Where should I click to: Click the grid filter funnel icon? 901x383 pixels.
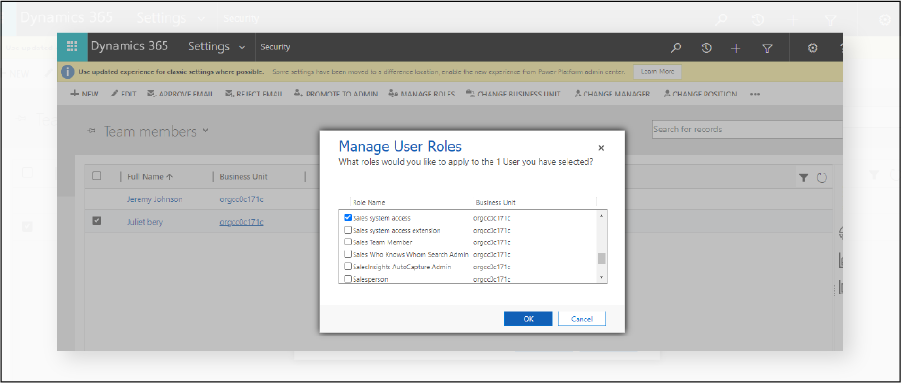(x=804, y=178)
